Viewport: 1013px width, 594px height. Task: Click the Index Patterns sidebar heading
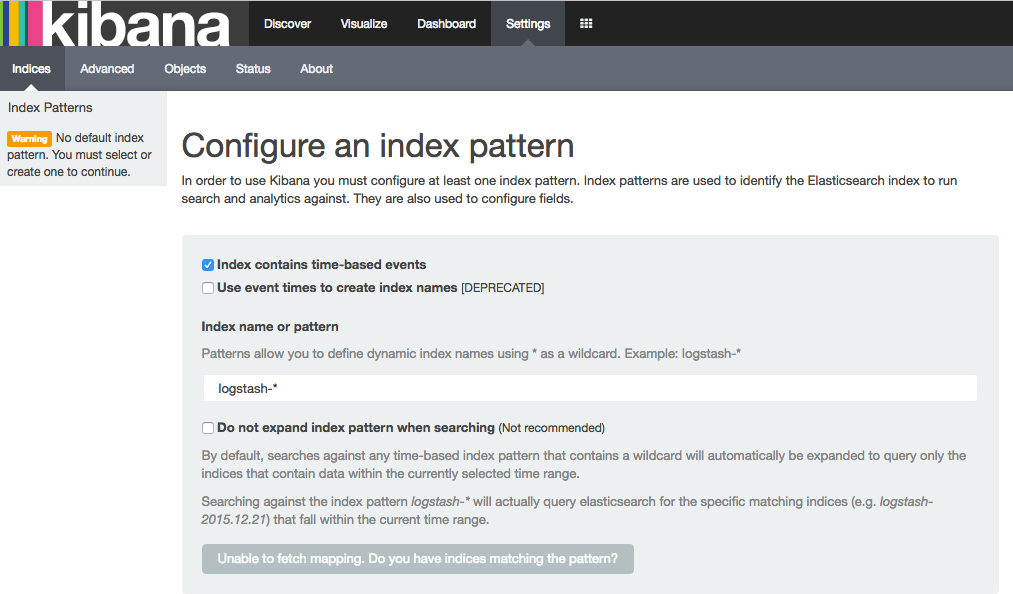pos(50,107)
